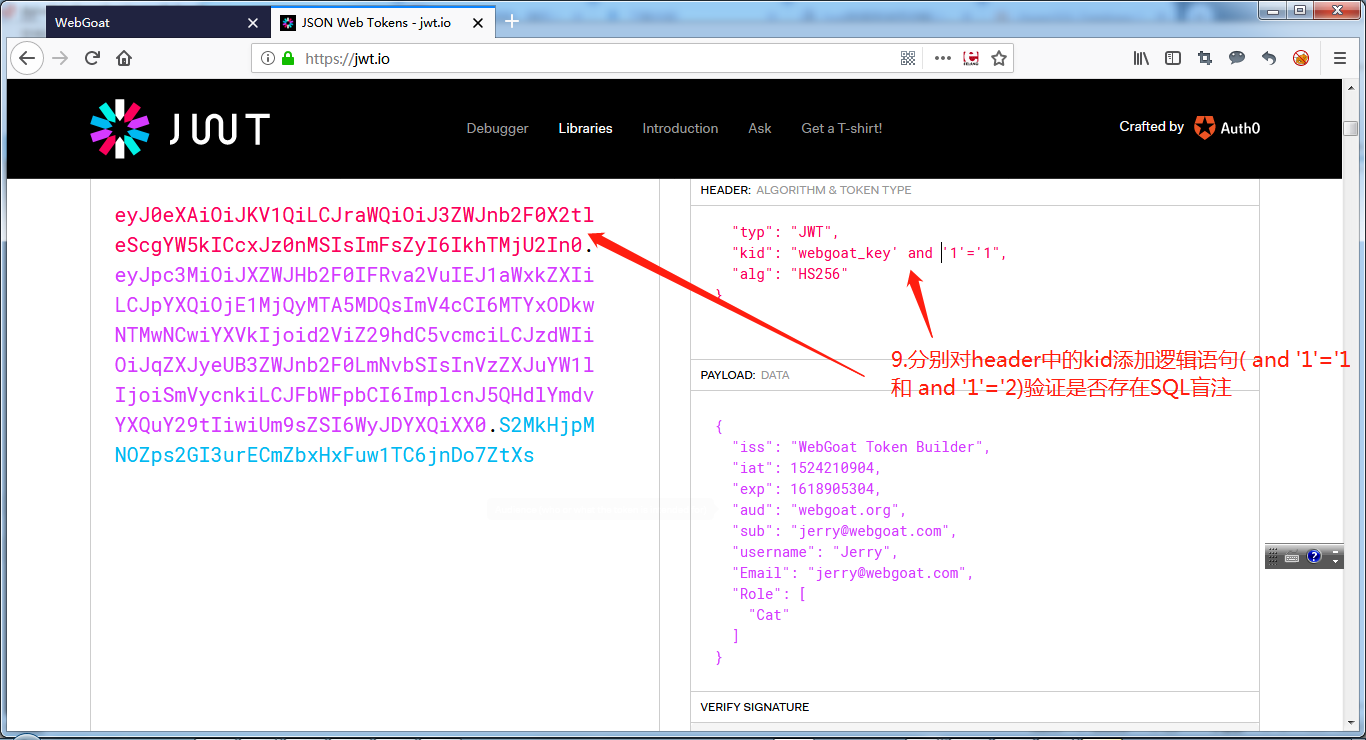Click the Crafted by text link
This screenshot has width=1366, height=740.
1151,126
